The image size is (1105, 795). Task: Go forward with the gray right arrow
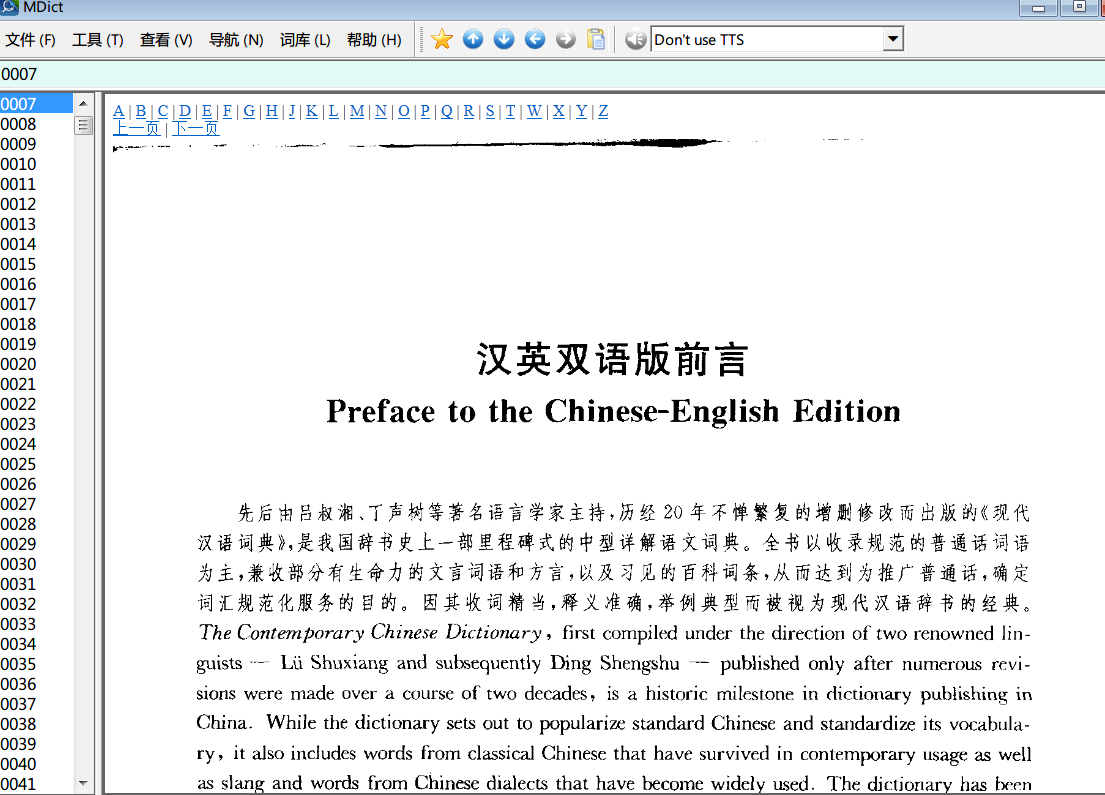(565, 39)
